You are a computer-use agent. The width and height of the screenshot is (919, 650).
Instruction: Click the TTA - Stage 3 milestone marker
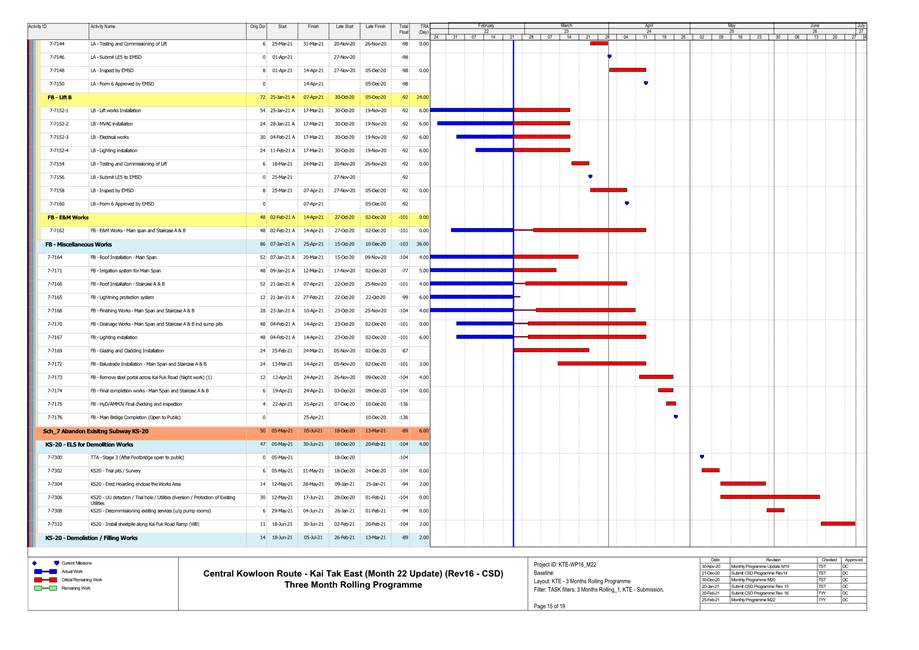pos(702,457)
